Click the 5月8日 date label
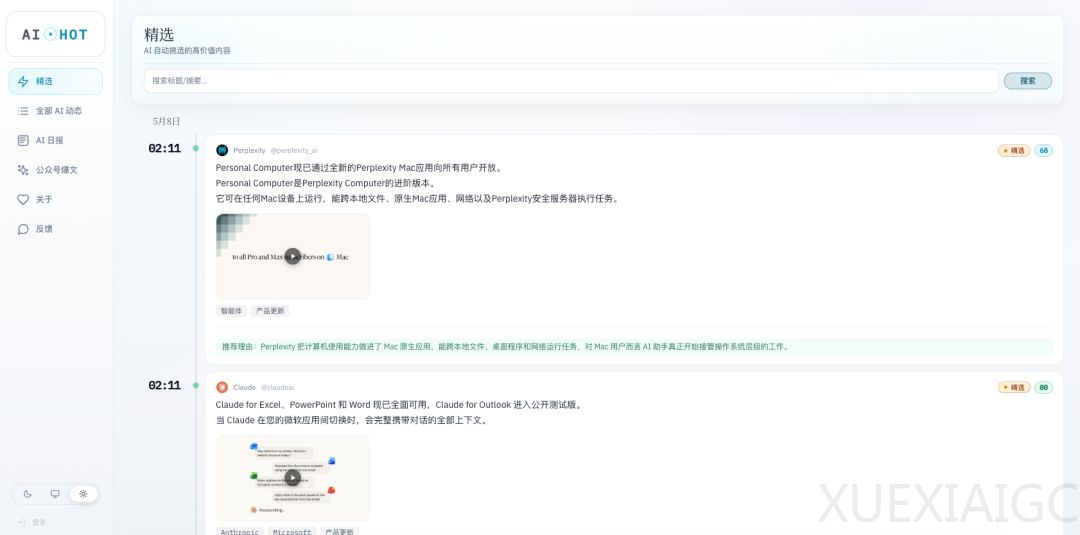Image resolution: width=1080 pixels, height=535 pixels. point(167,121)
